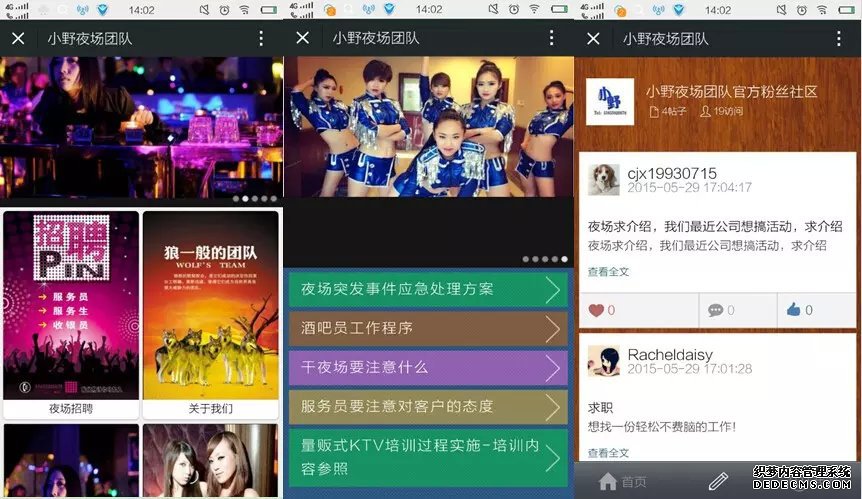The height and width of the screenshot is (499, 862).
Task: Close the middle phone's 小野夜场团队 page
Action: (x=302, y=37)
